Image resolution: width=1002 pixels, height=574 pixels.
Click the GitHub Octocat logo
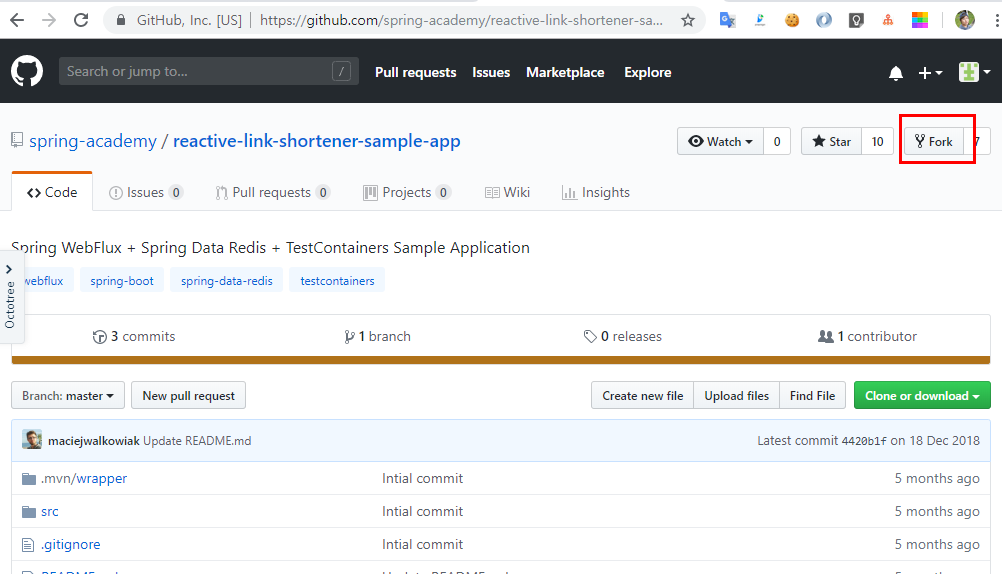tap(27, 72)
